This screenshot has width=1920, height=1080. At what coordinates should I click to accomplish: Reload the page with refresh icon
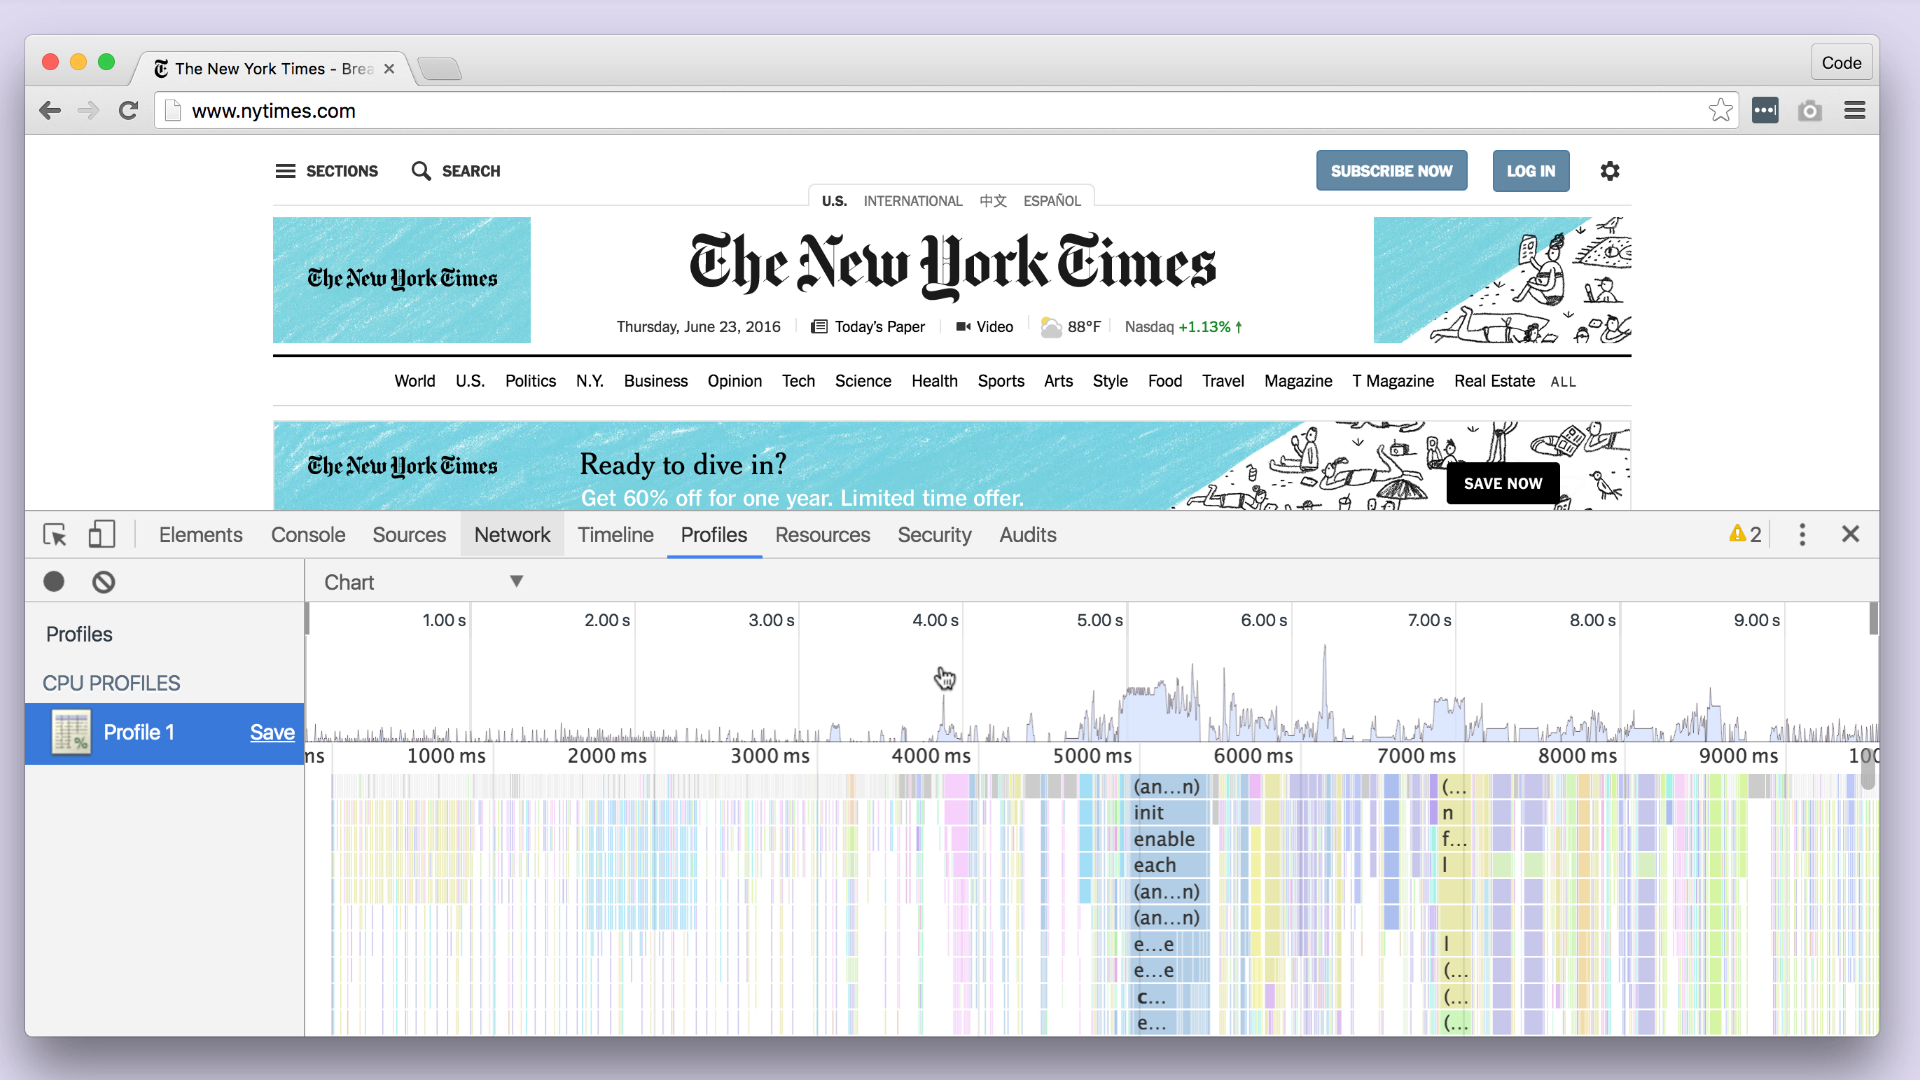[128, 111]
